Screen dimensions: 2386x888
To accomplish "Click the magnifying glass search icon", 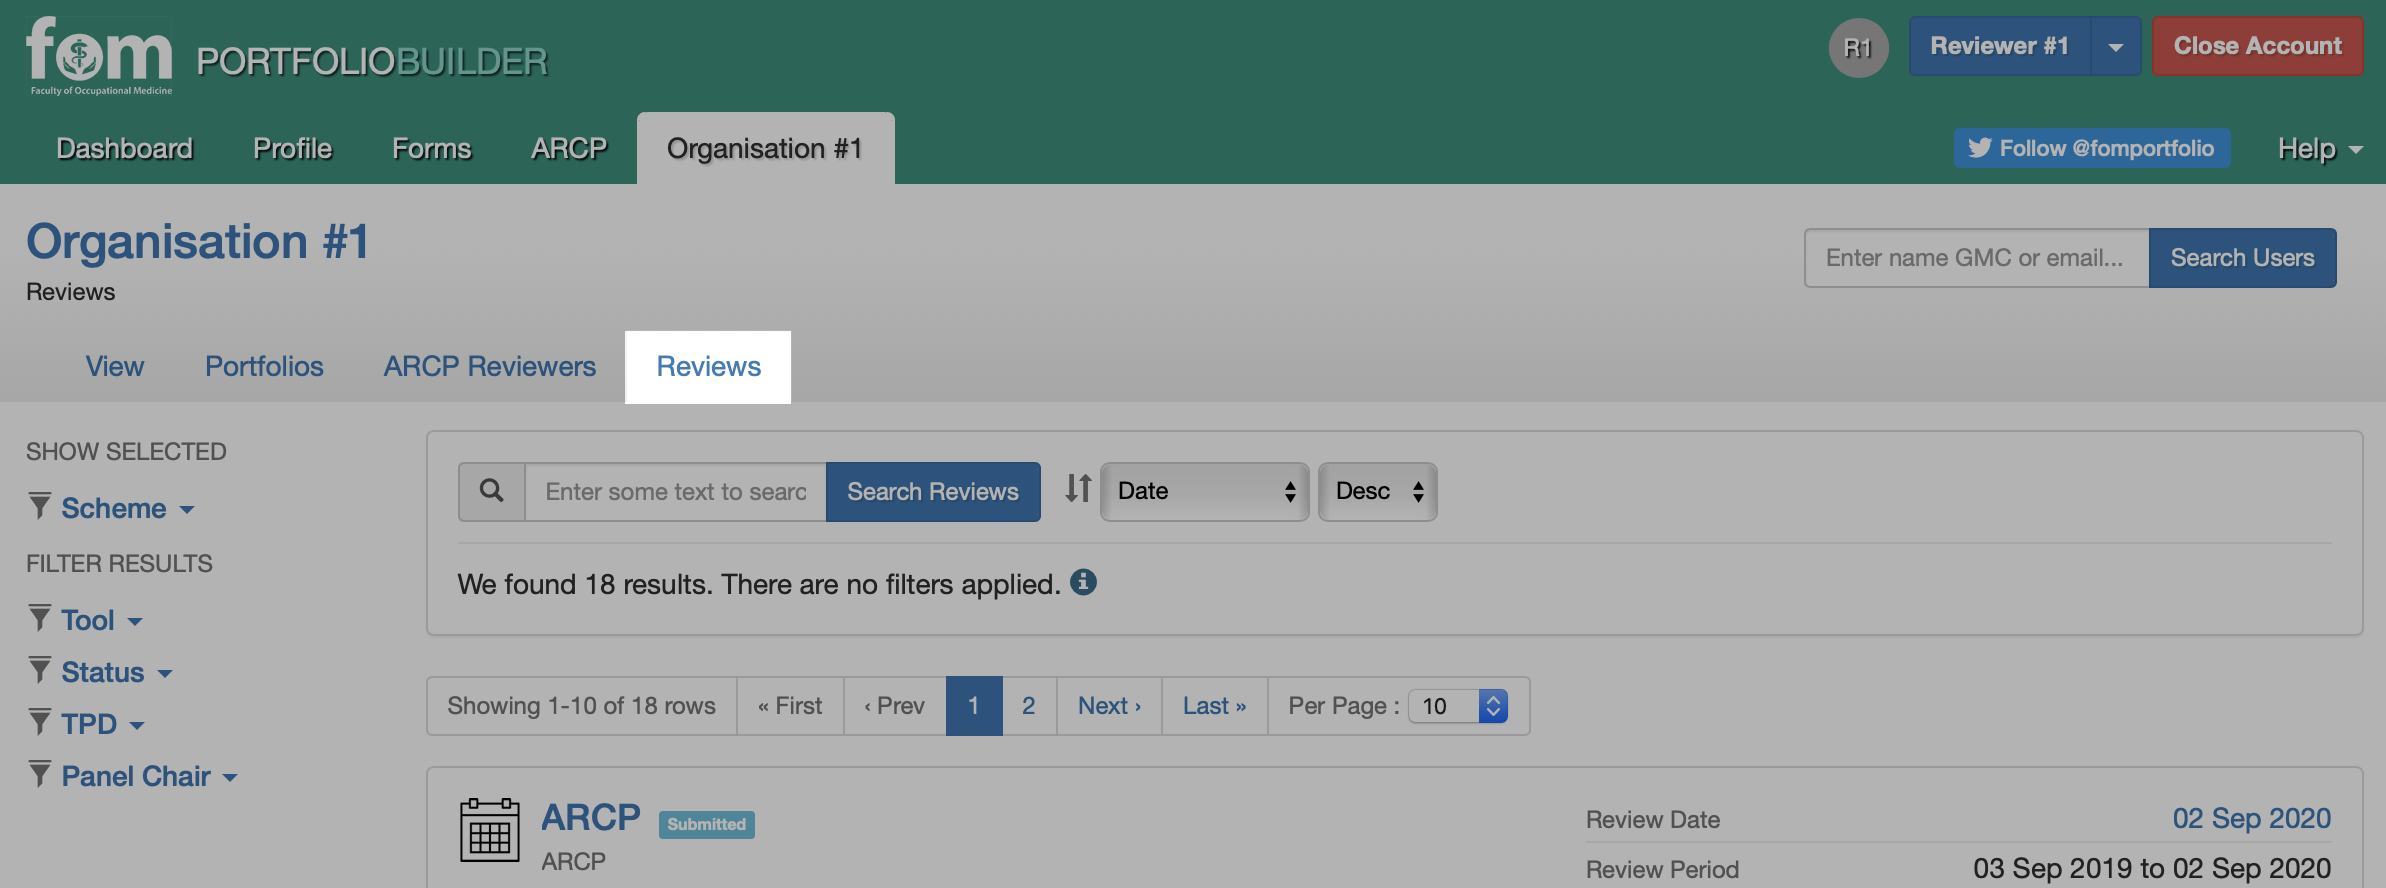I will click(491, 491).
